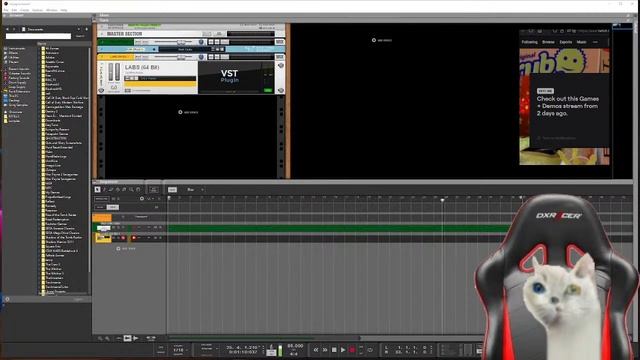640x360 pixels.
Task: Open the Utilities category in browser
Action: point(13,58)
